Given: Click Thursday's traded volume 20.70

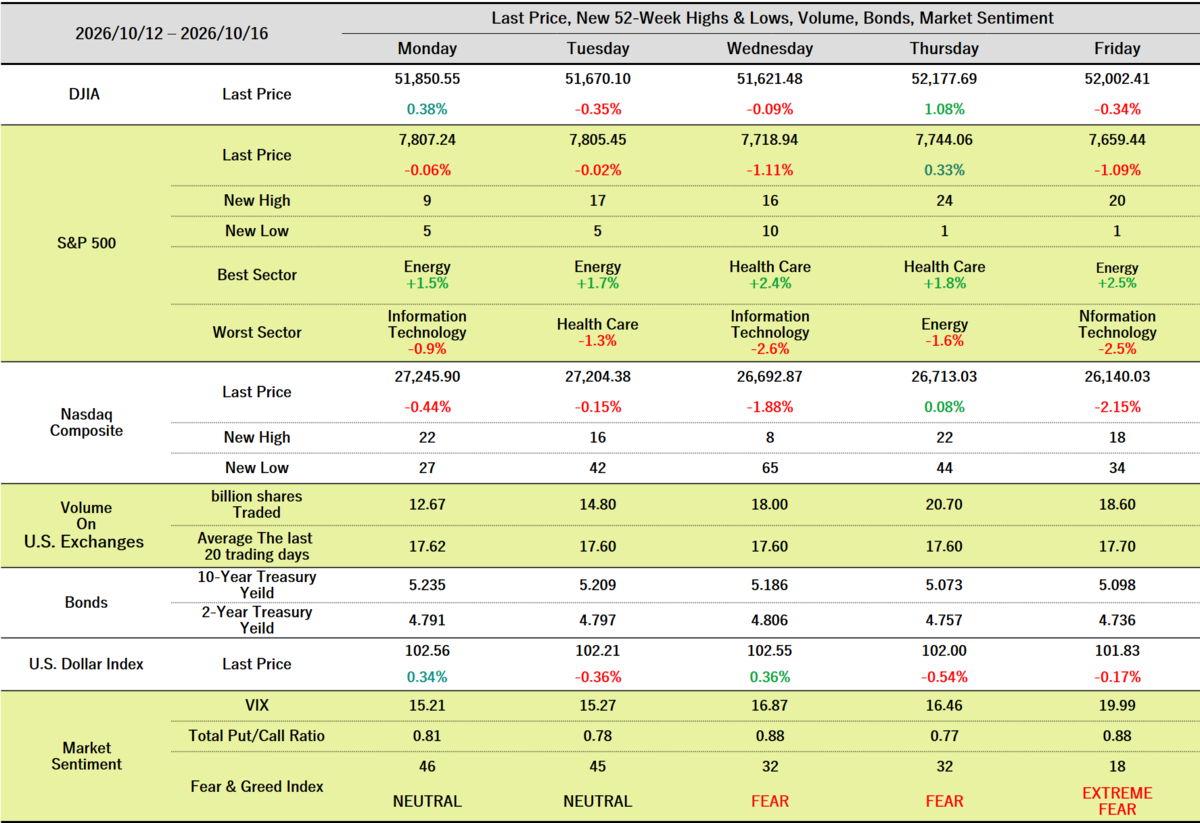Looking at the screenshot, I should point(945,505).
